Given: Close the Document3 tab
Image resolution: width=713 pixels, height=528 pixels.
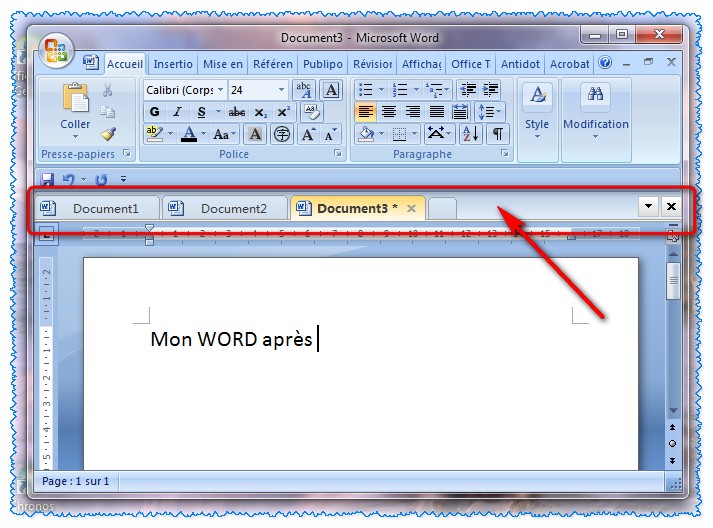Looking at the screenshot, I should pyautogui.click(x=412, y=208).
